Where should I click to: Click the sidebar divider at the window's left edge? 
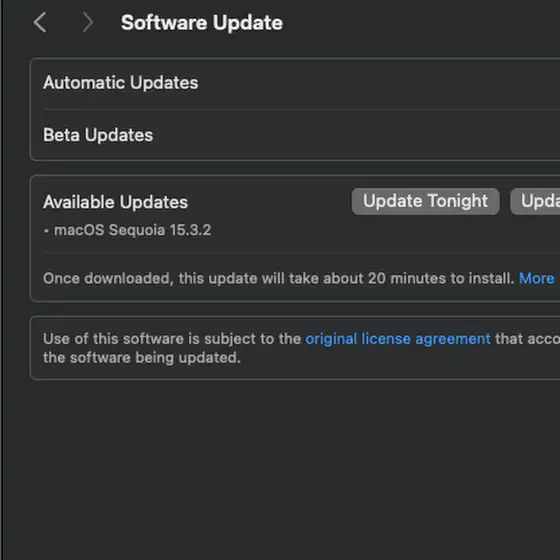pos(2,280)
